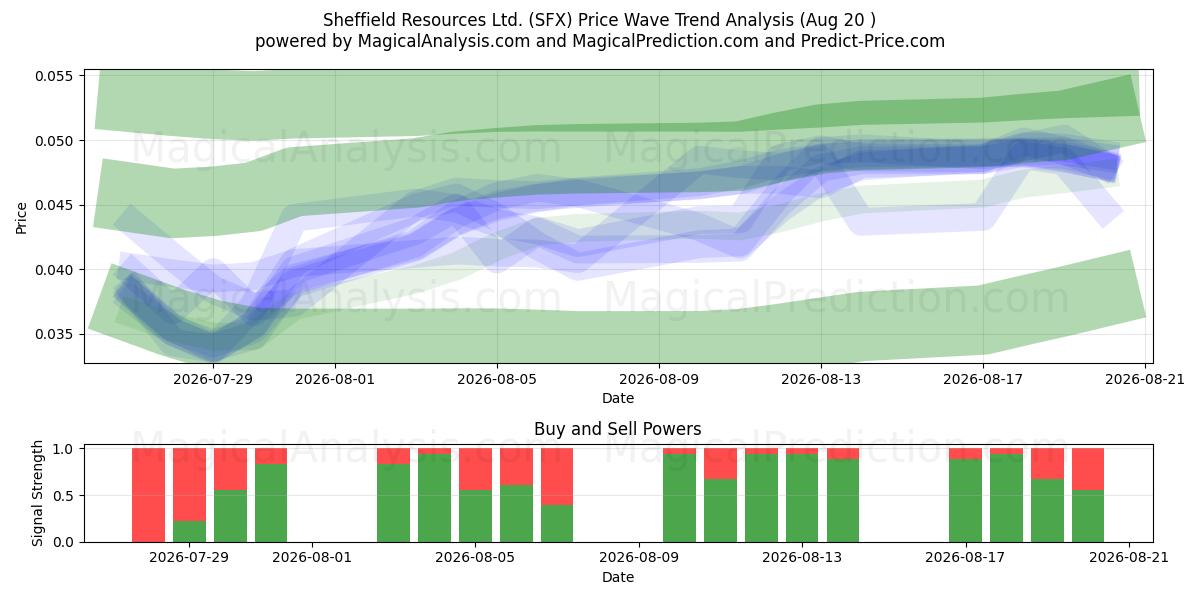Click the chart title mentioning Sheffield Resources Ltd.
The image size is (1200, 600).
pyautogui.click(x=600, y=20)
